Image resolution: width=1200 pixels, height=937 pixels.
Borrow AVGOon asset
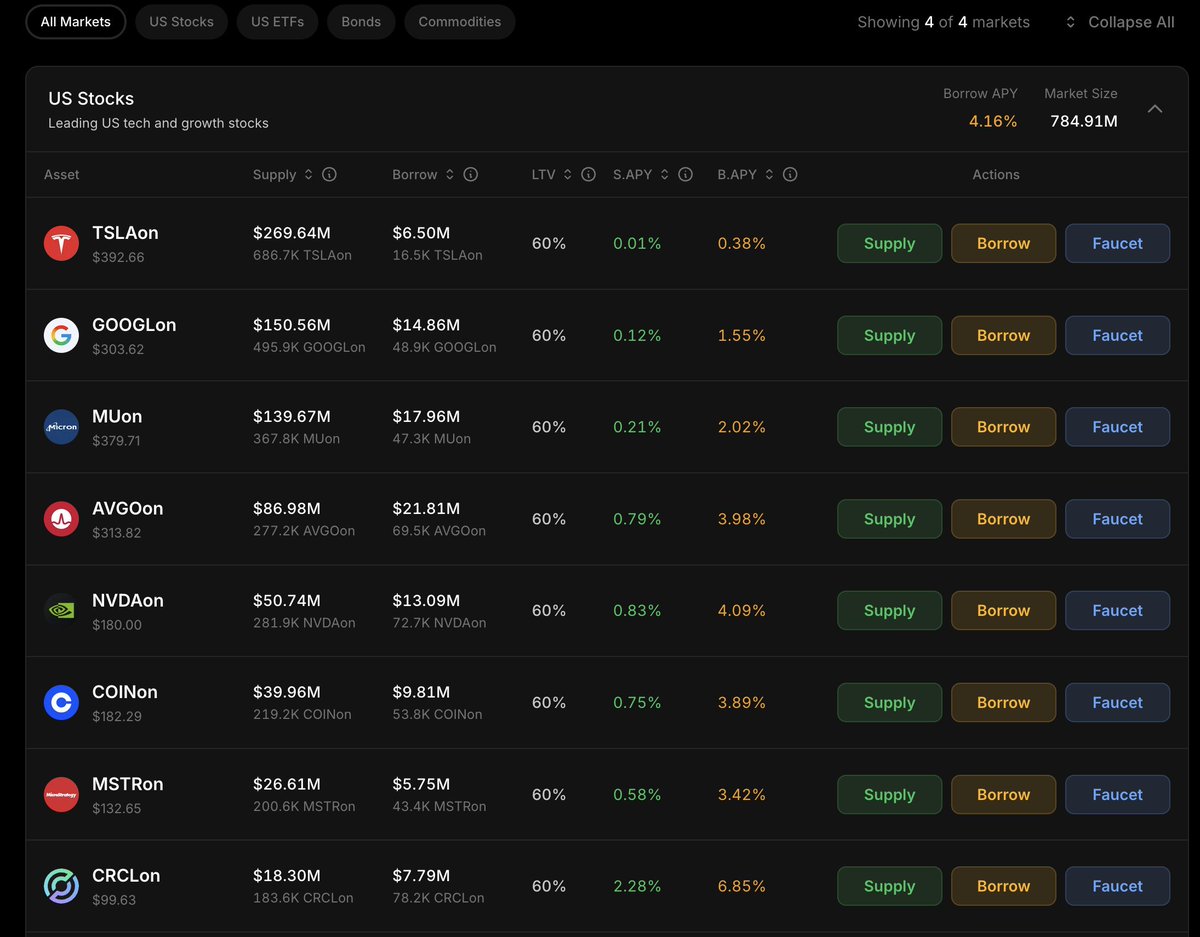pos(1003,519)
